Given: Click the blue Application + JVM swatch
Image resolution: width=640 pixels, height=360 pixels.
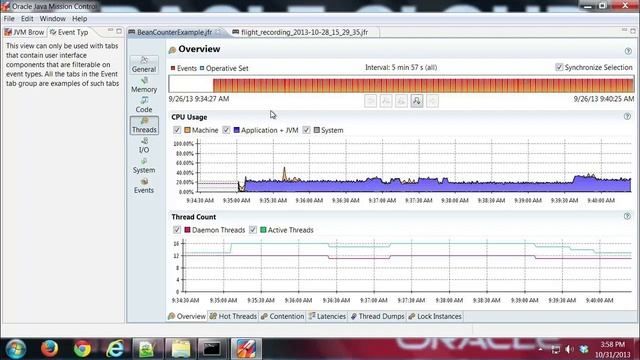Looking at the screenshot, I should click(236, 130).
